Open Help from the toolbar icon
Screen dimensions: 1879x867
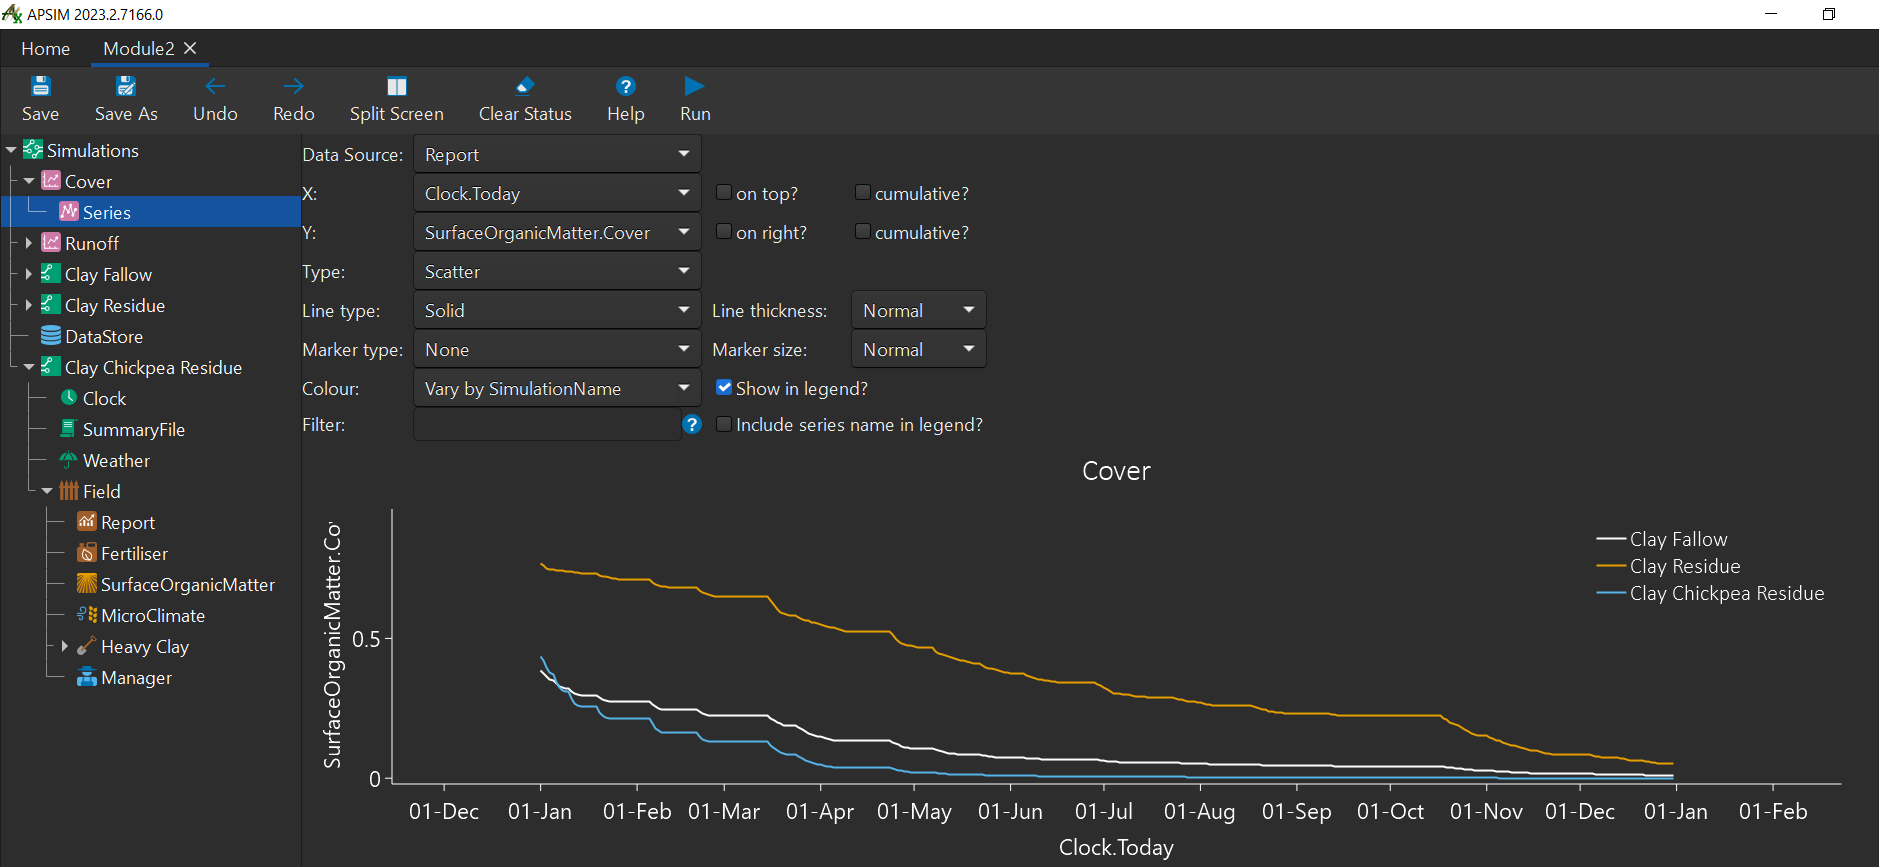[x=626, y=86]
